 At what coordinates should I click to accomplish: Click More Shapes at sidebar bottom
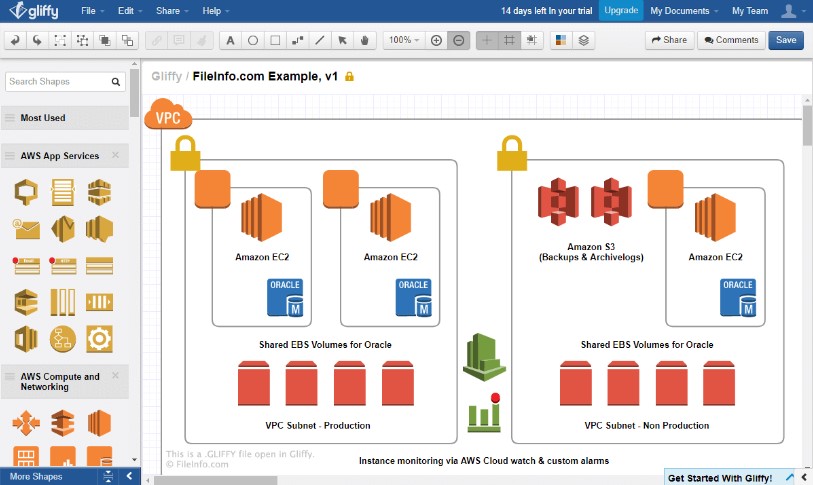36,476
